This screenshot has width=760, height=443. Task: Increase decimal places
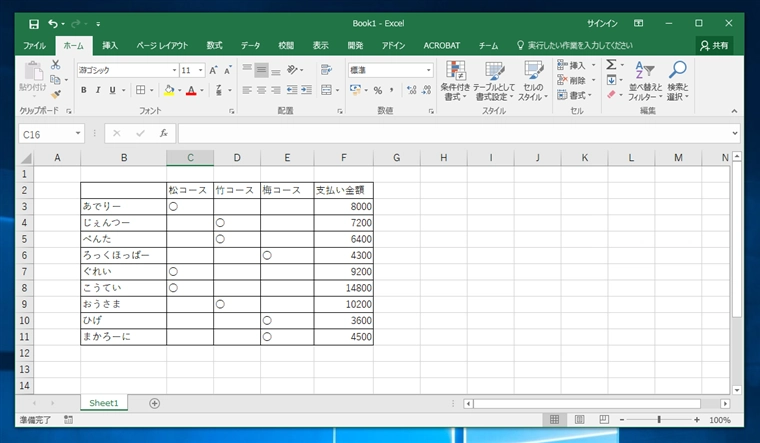tap(412, 90)
